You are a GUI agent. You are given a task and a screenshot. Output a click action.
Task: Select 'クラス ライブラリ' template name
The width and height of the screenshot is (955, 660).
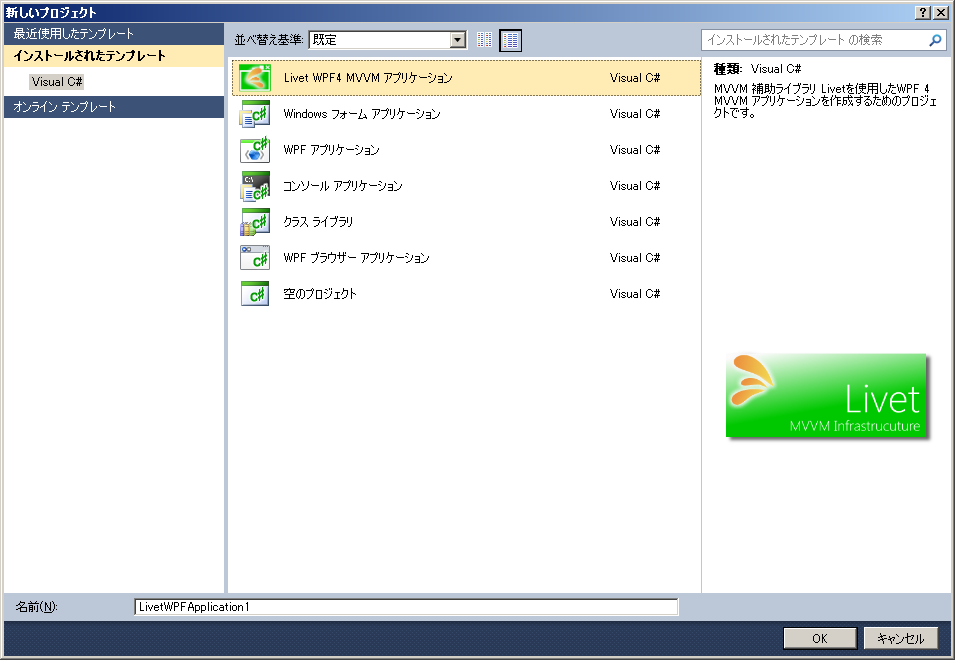(x=319, y=222)
